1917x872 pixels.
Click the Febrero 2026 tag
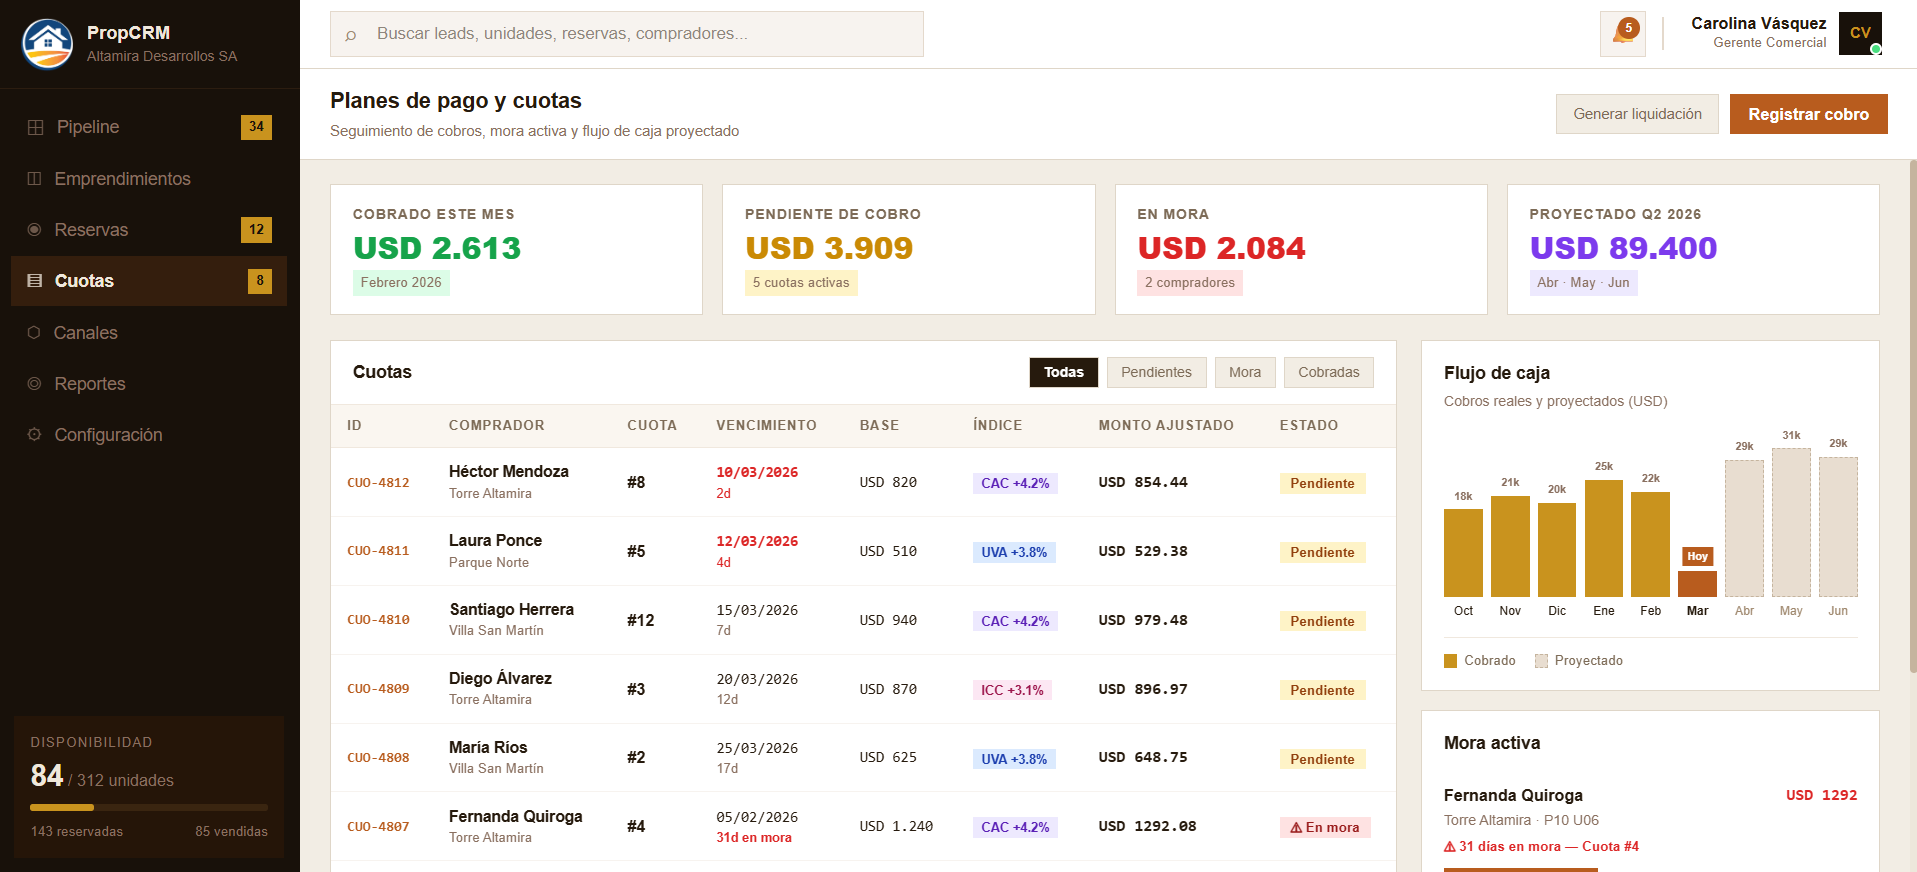click(401, 283)
